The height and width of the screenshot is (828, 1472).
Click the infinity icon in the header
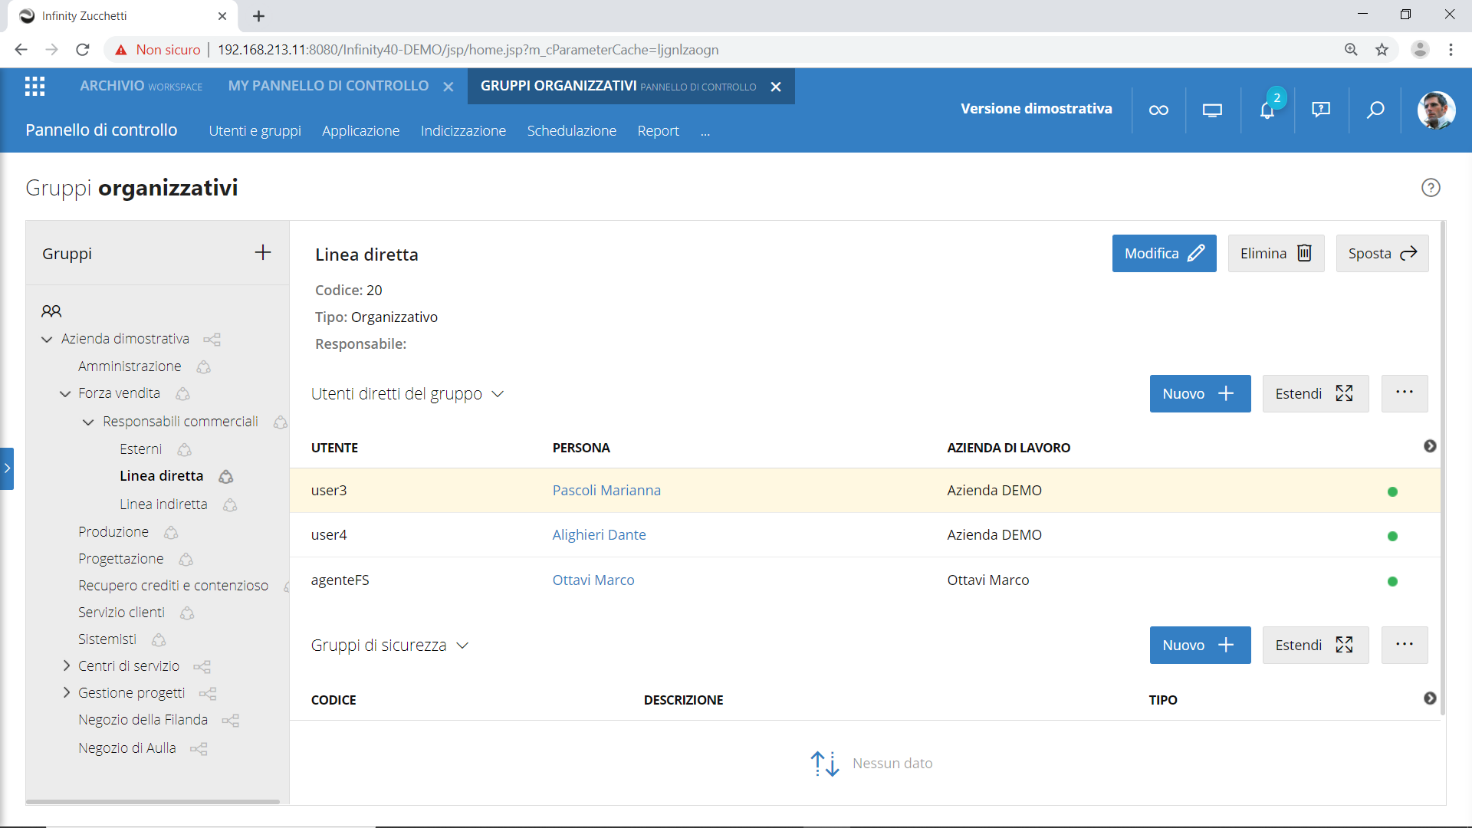[x=1158, y=109]
